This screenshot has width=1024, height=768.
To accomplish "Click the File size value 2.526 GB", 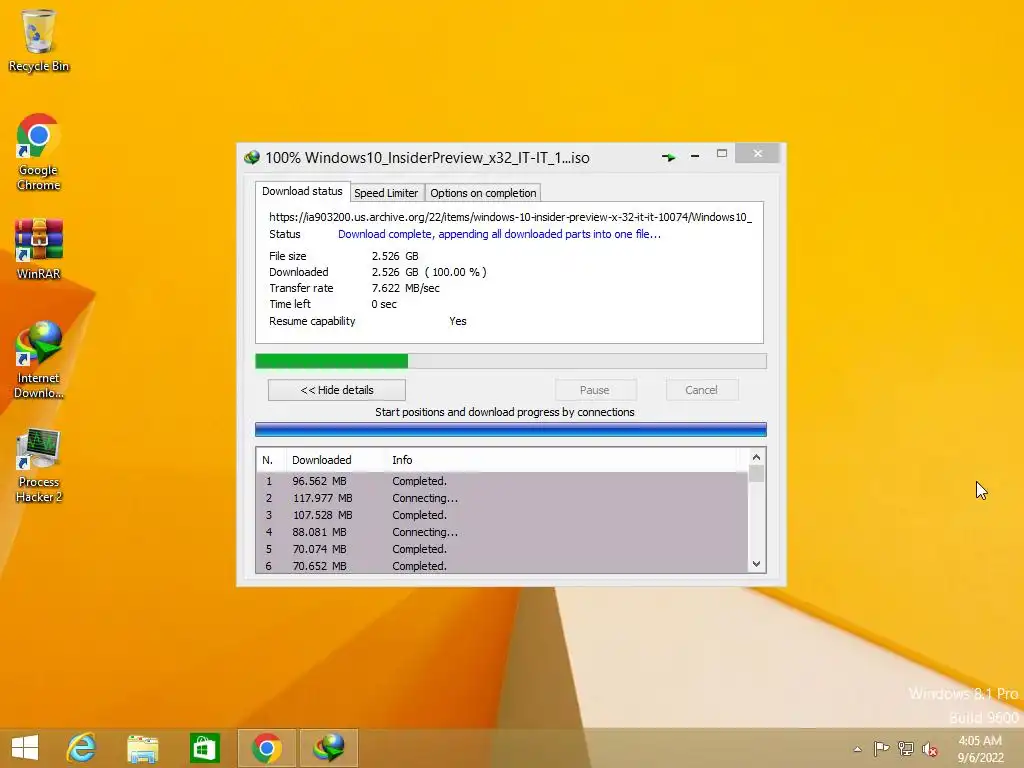I will 395,256.
